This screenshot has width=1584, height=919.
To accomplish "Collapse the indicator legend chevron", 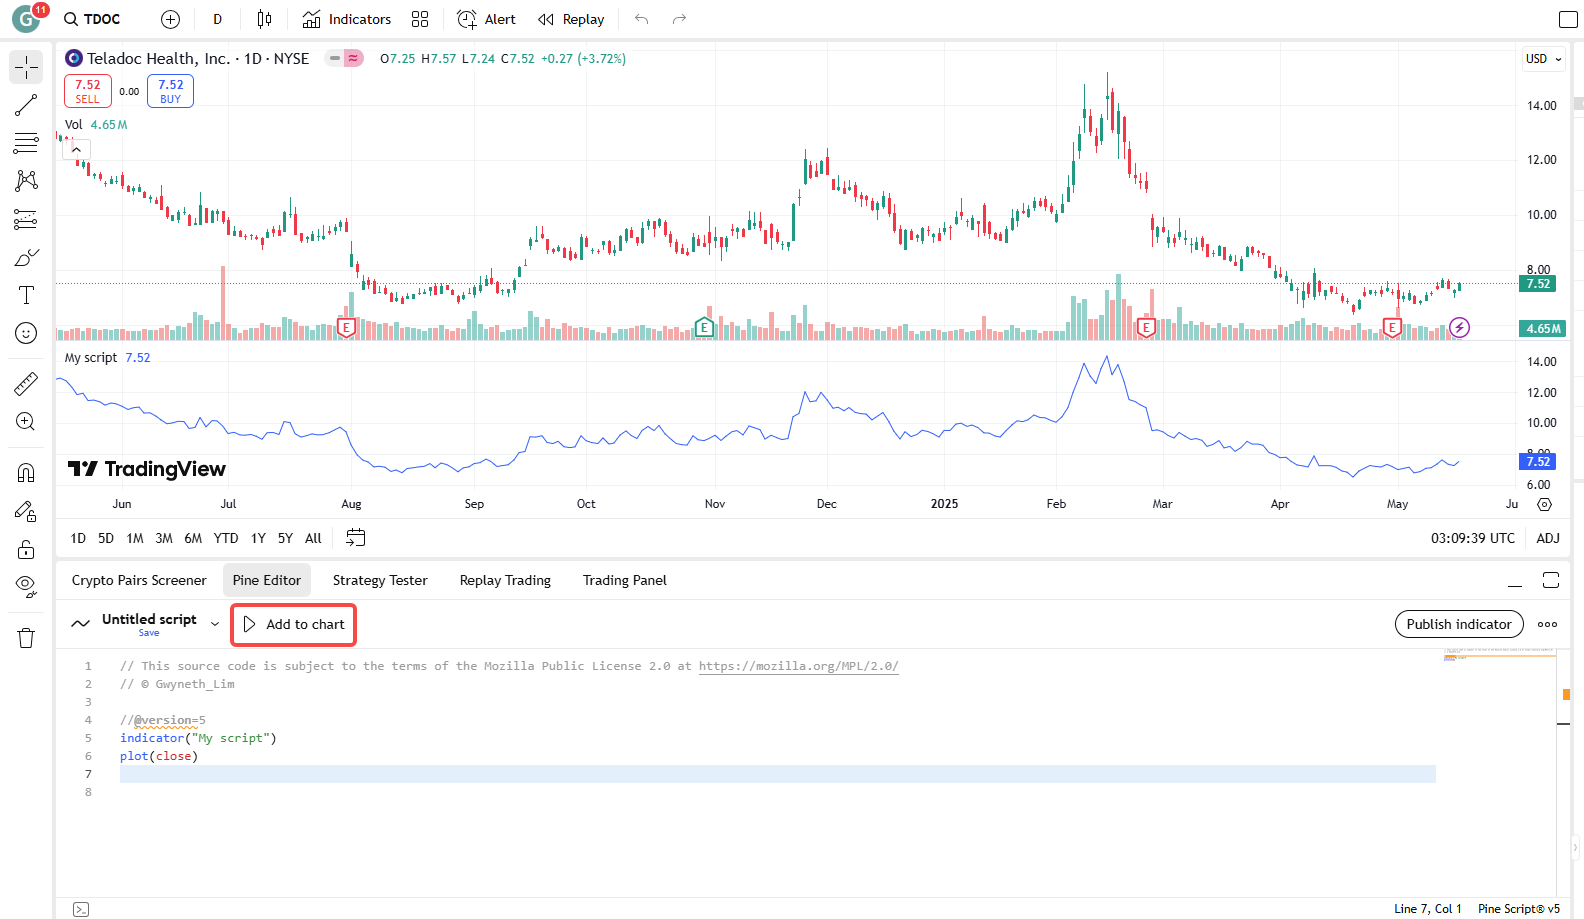I will click(x=76, y=149).
